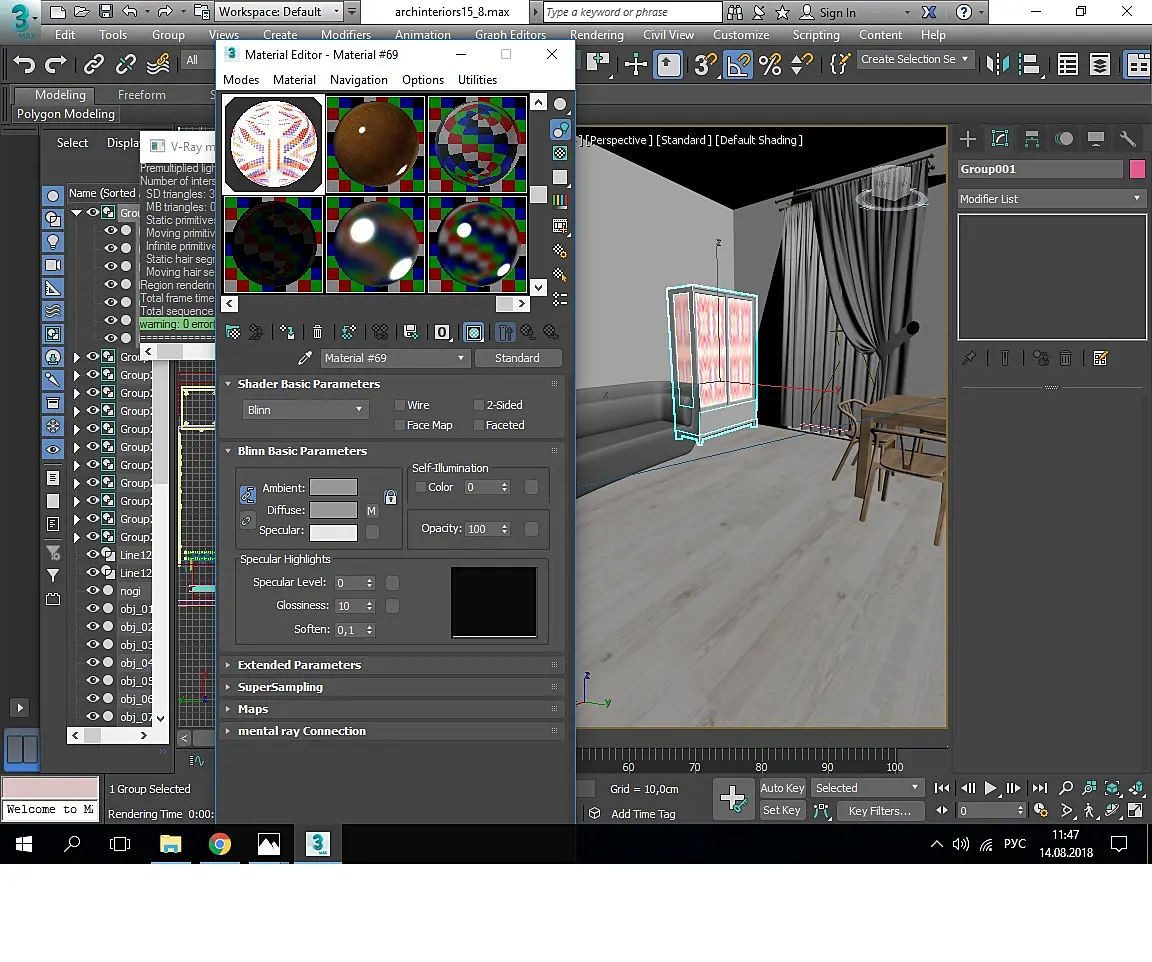The image size is (1152, 962).
Task: Click Get Material icon in Material Editor
Action: pos(233,332)
